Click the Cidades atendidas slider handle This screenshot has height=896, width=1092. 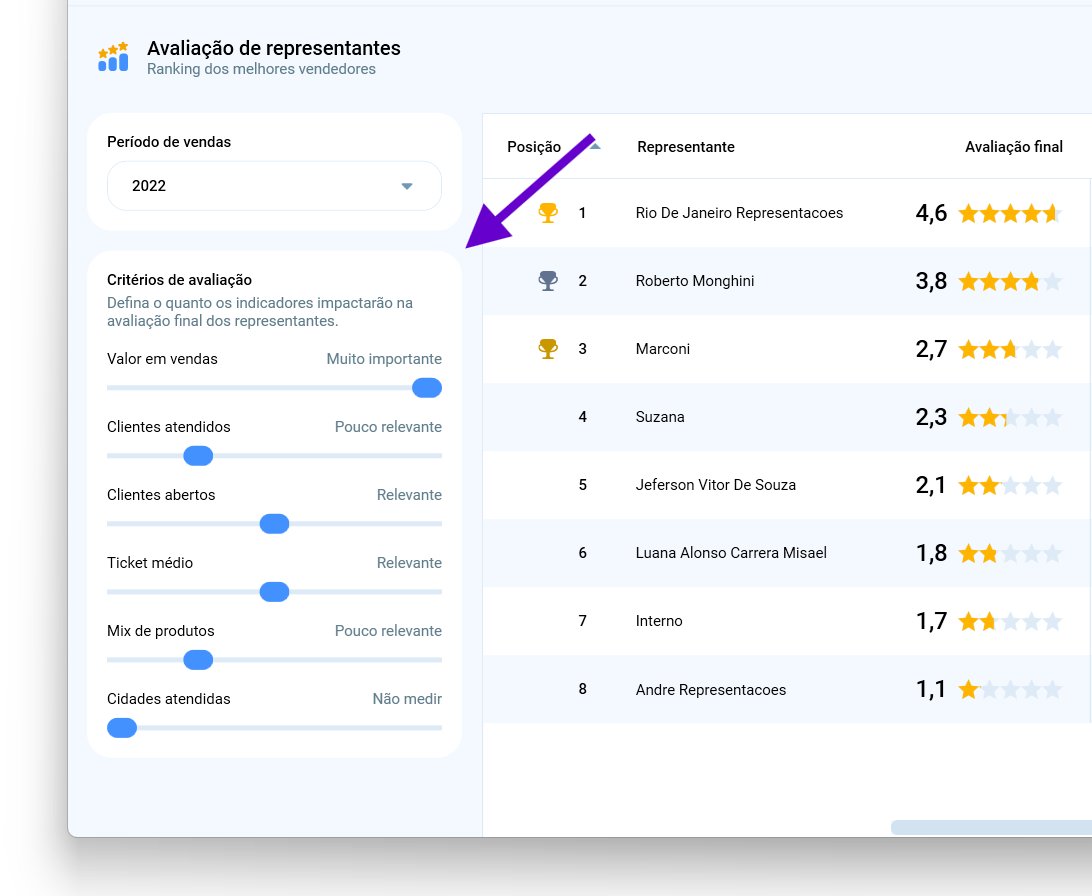pos(122,728)
